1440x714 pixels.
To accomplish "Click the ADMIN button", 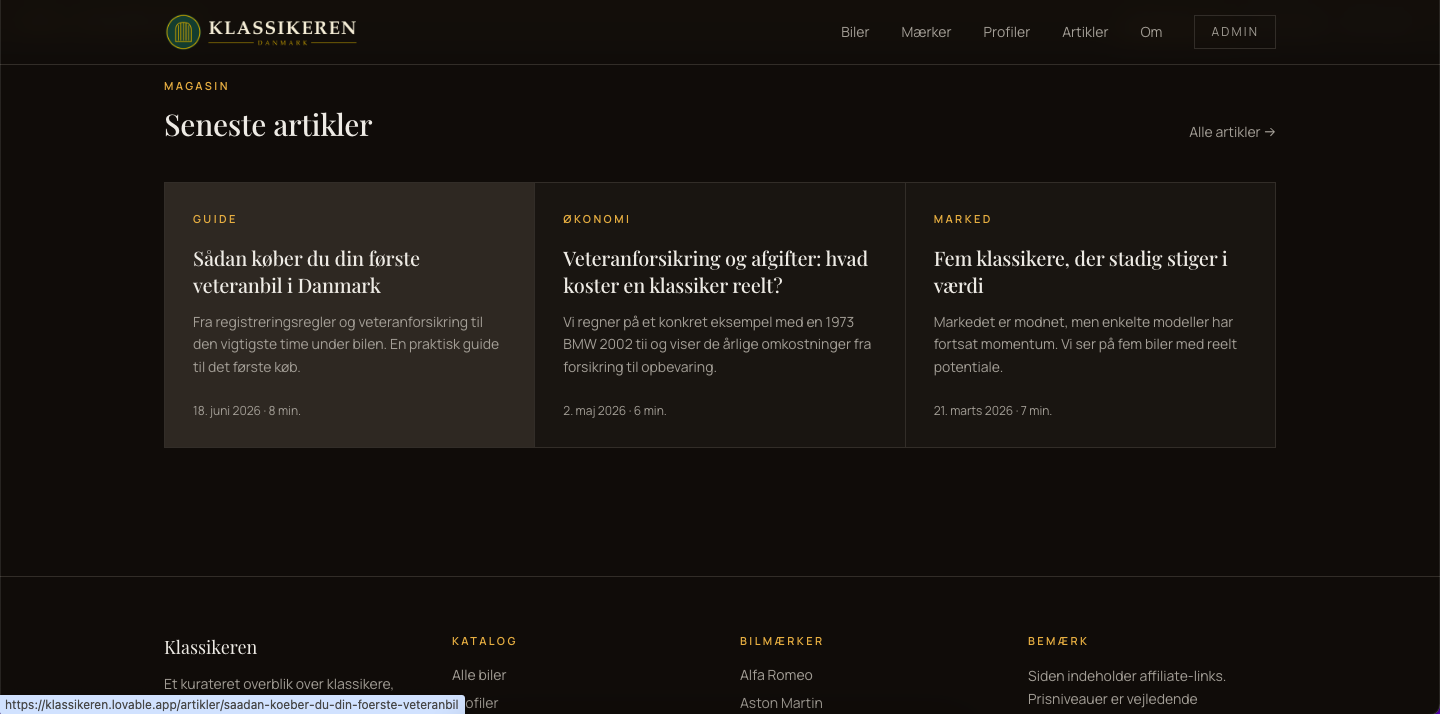I will tap(1235, 32).
